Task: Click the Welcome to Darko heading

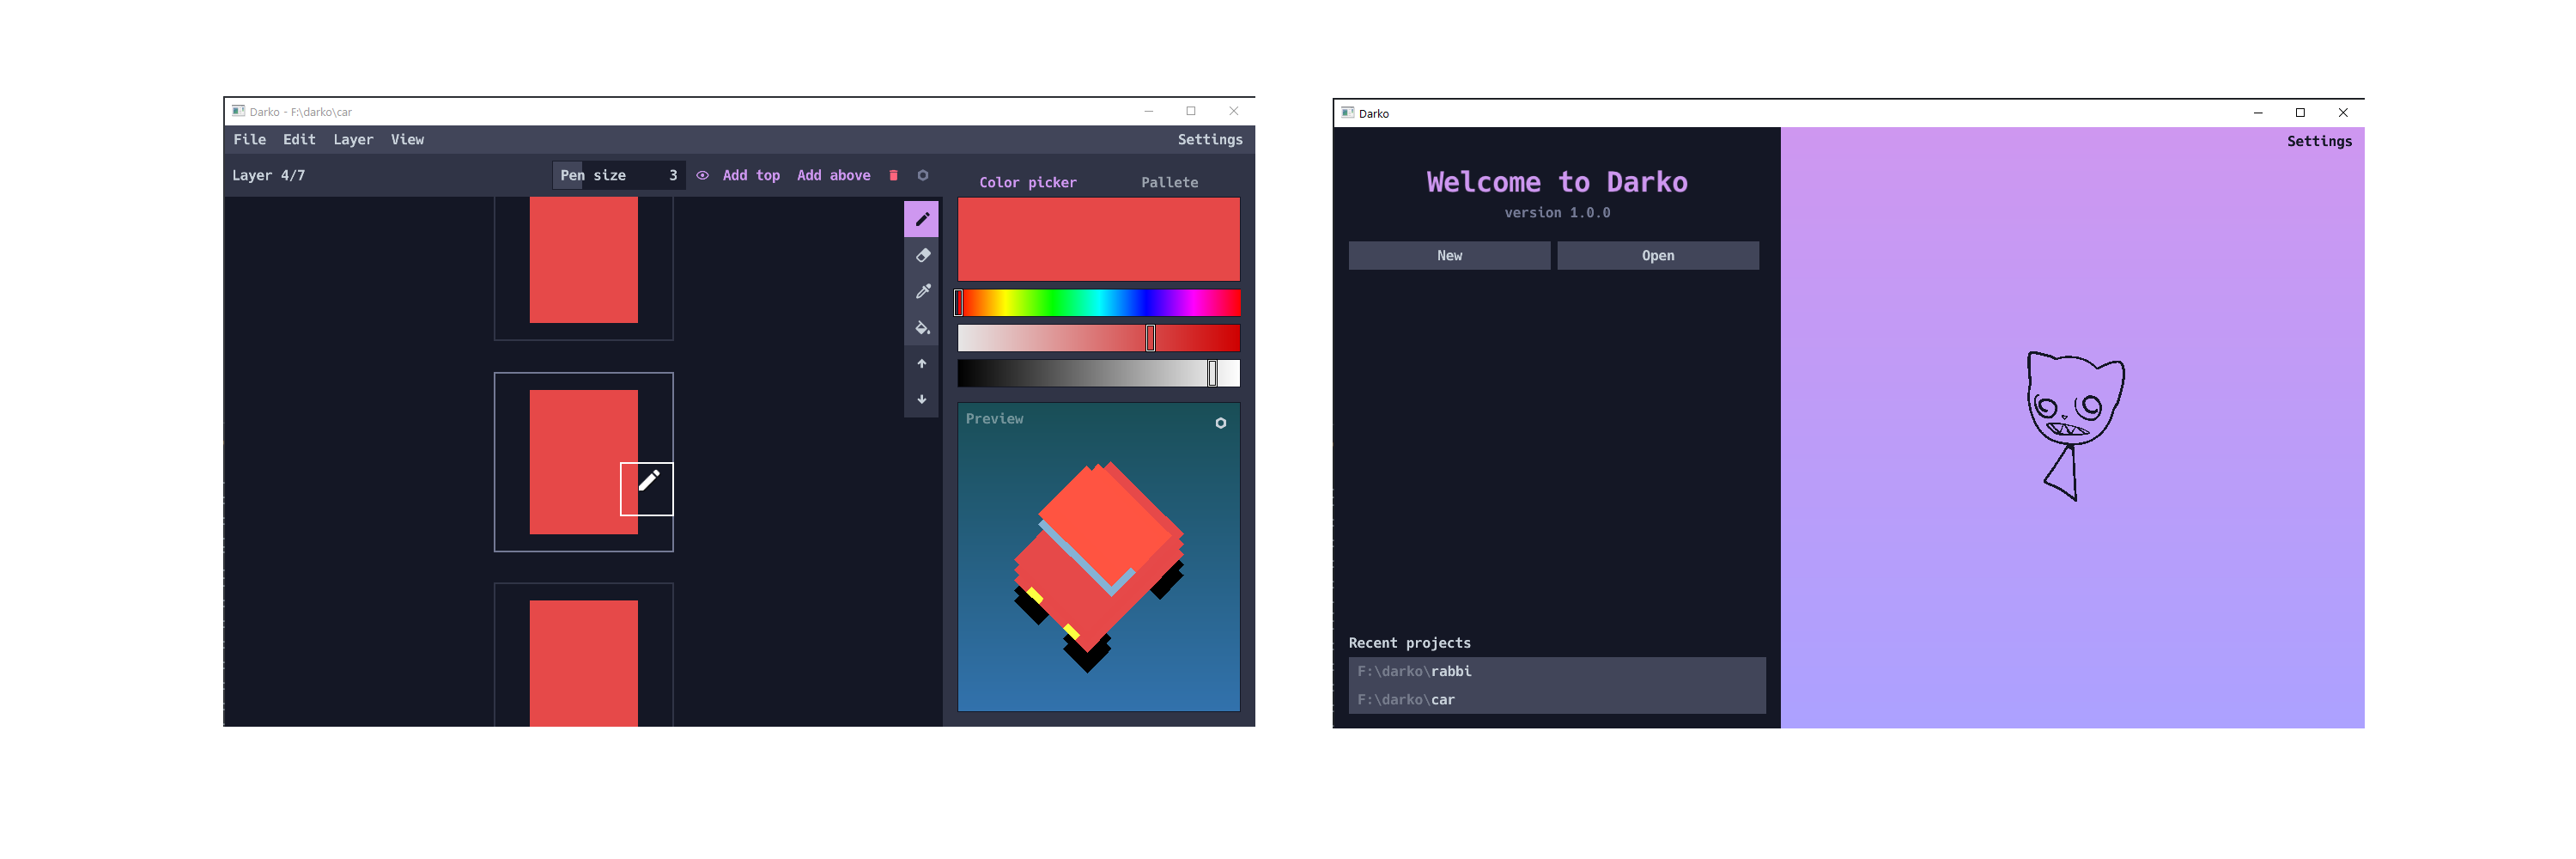Action: click(1556, 182)
